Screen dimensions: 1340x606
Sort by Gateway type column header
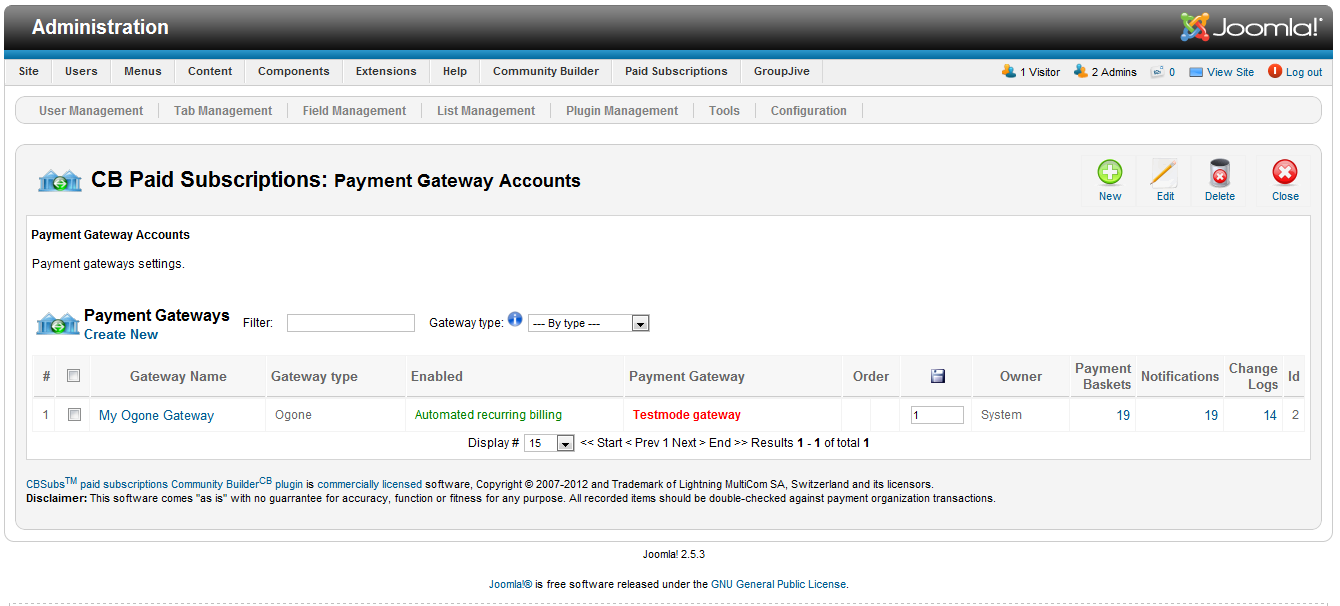314,376
